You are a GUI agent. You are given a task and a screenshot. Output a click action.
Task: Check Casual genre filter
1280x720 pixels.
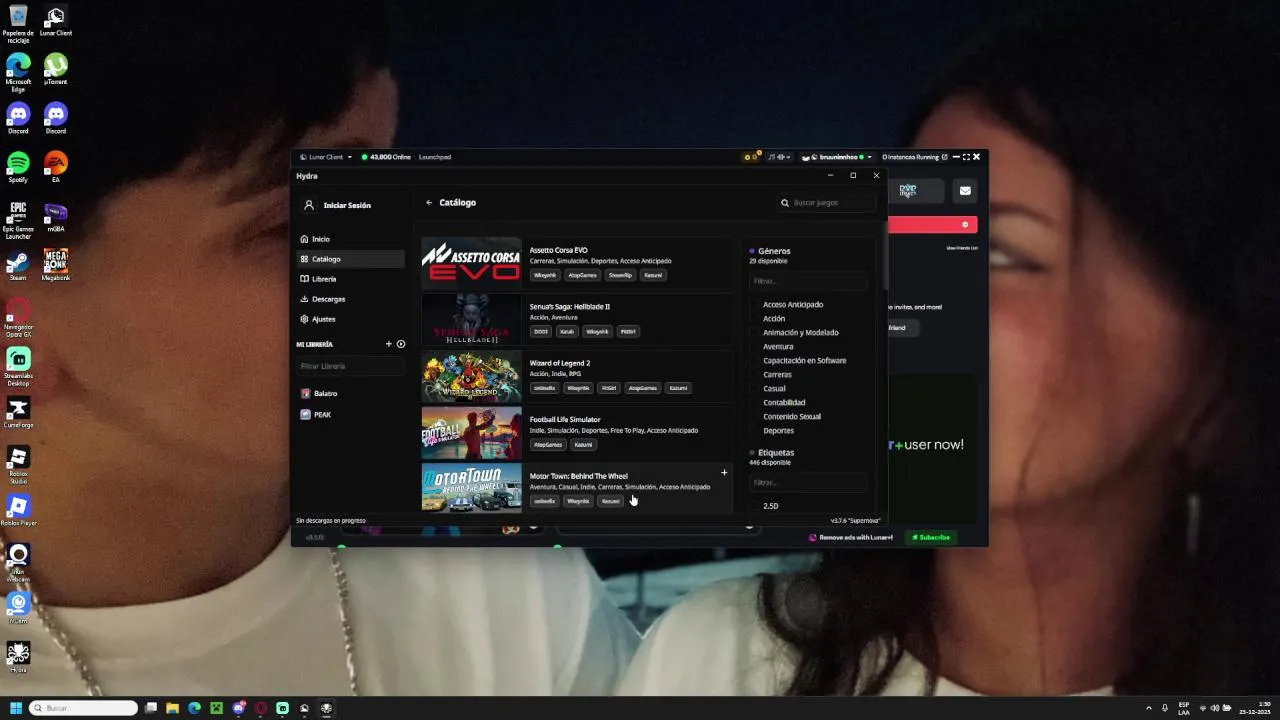[768, 388]
